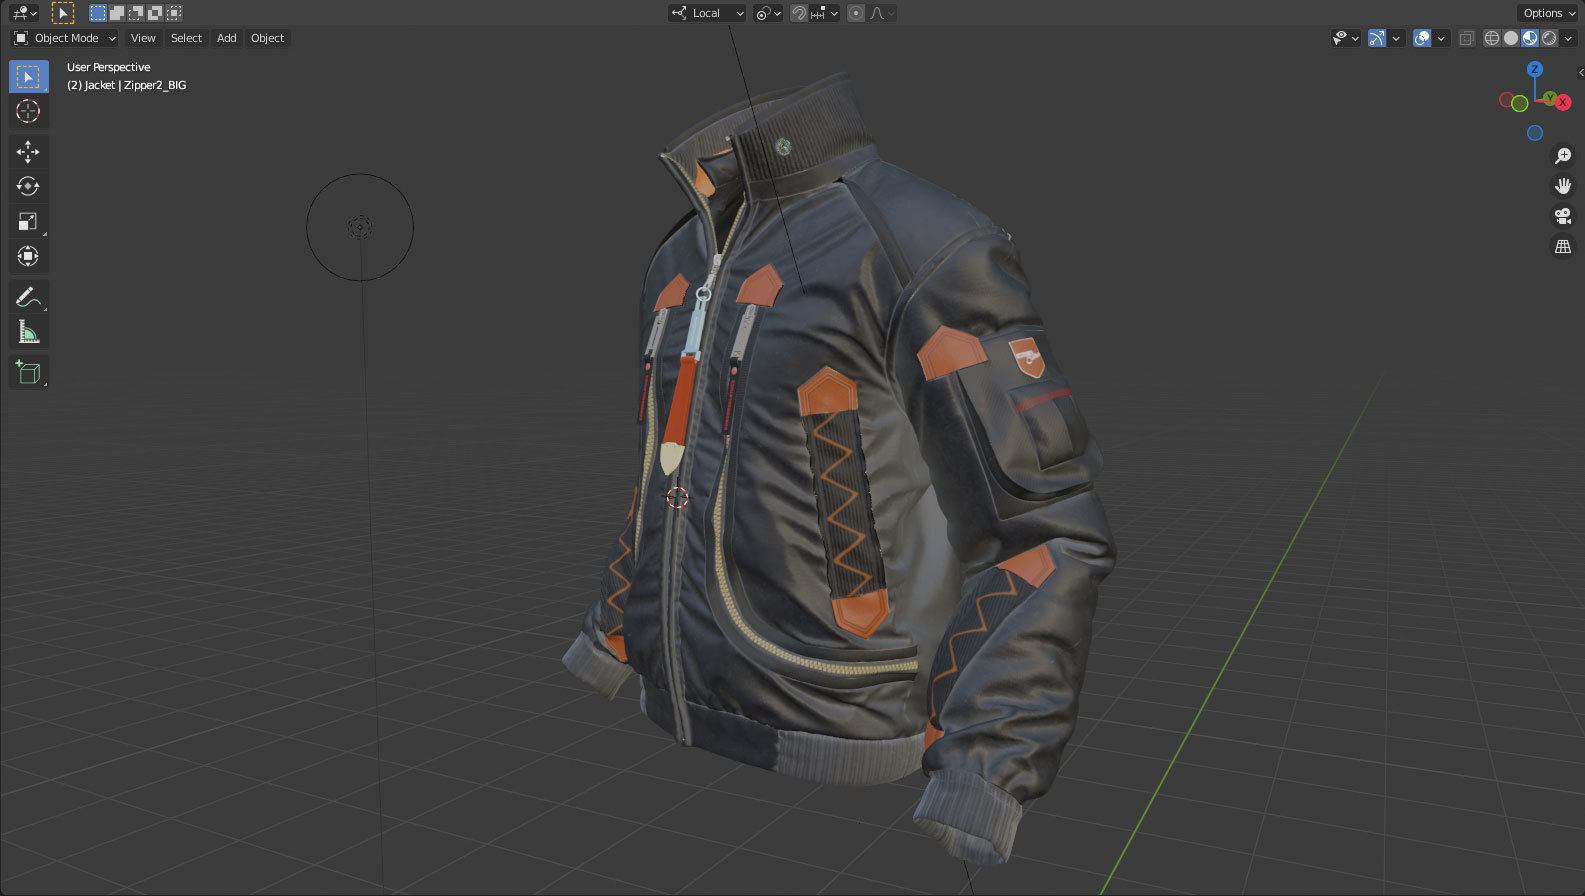Activate the Move tool
The height and width of the screenshot is (896, 1585).
(x=28, y=152)
